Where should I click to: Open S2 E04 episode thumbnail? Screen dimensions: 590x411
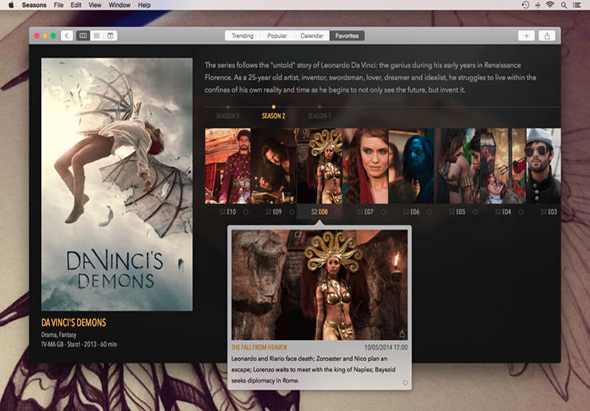pos(503,166)
